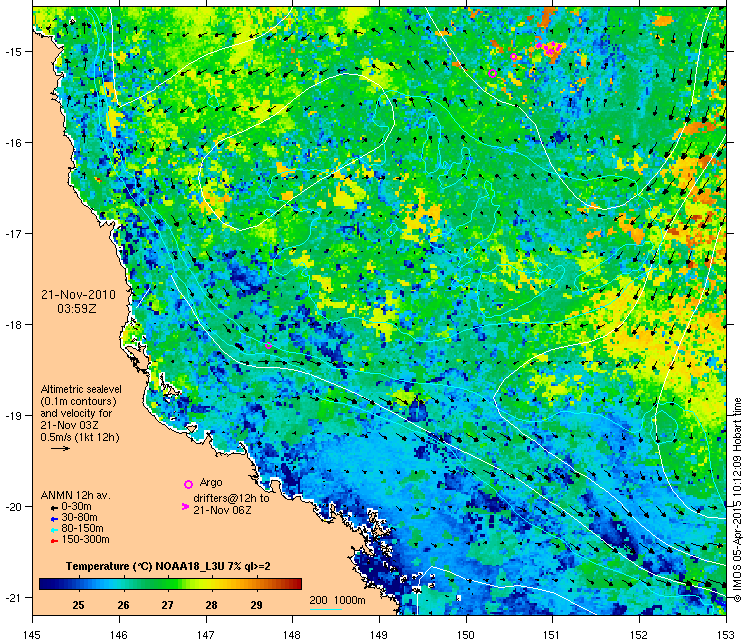Click the 'ANMN 12h av.' heading

pyautogui.click(x=76, y=496)
